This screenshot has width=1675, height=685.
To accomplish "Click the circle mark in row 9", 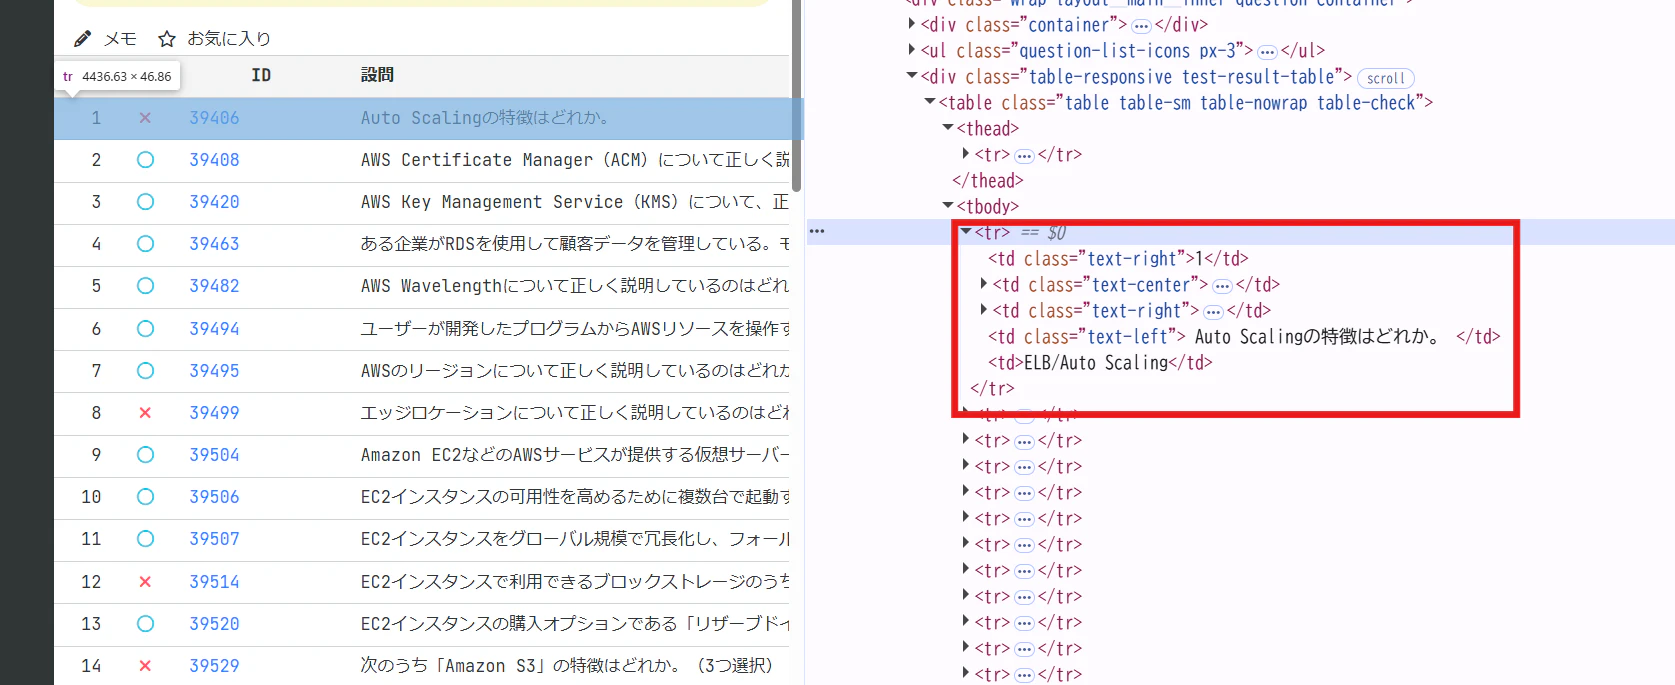I will 145,455.
